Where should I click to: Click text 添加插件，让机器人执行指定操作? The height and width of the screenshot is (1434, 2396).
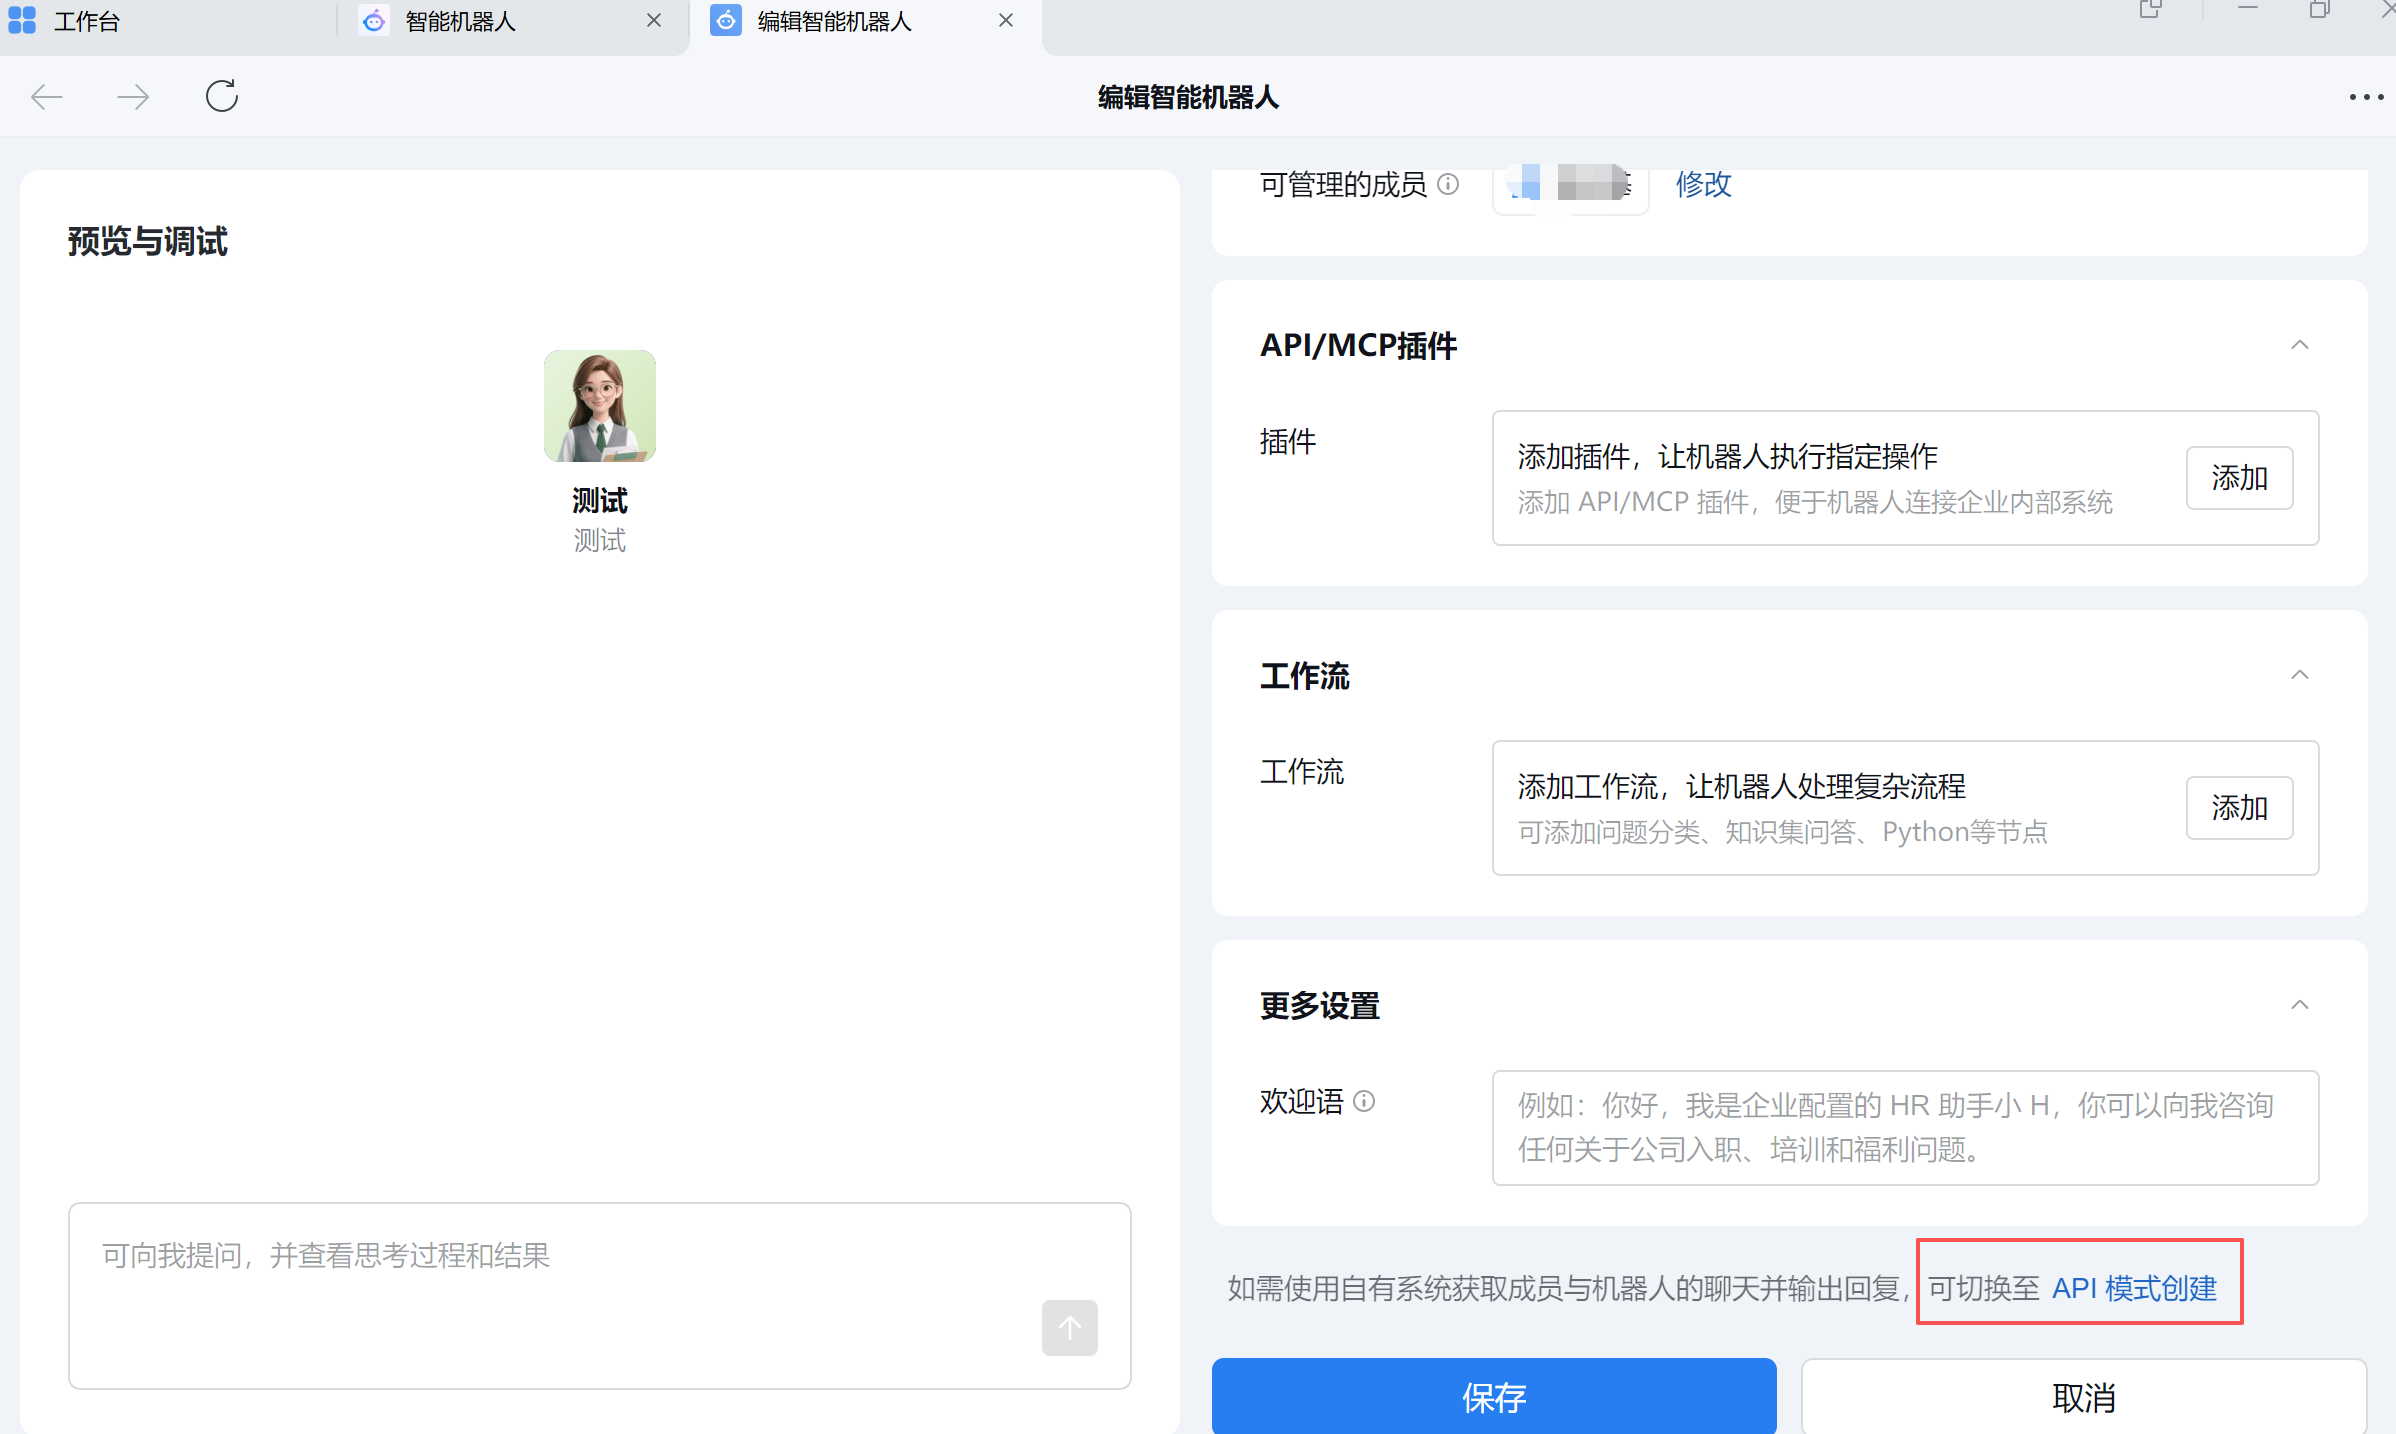point(1728,457)
